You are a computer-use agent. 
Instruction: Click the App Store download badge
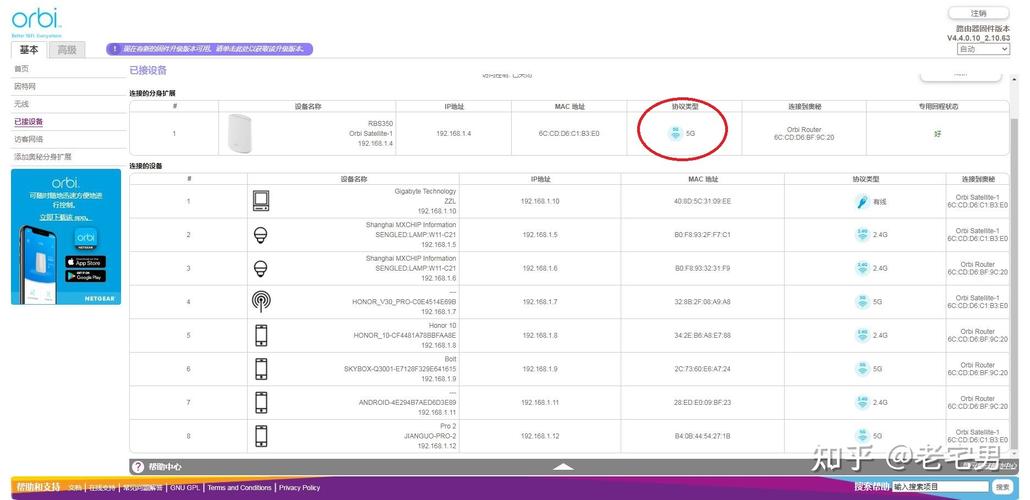[x=85, y=261]
